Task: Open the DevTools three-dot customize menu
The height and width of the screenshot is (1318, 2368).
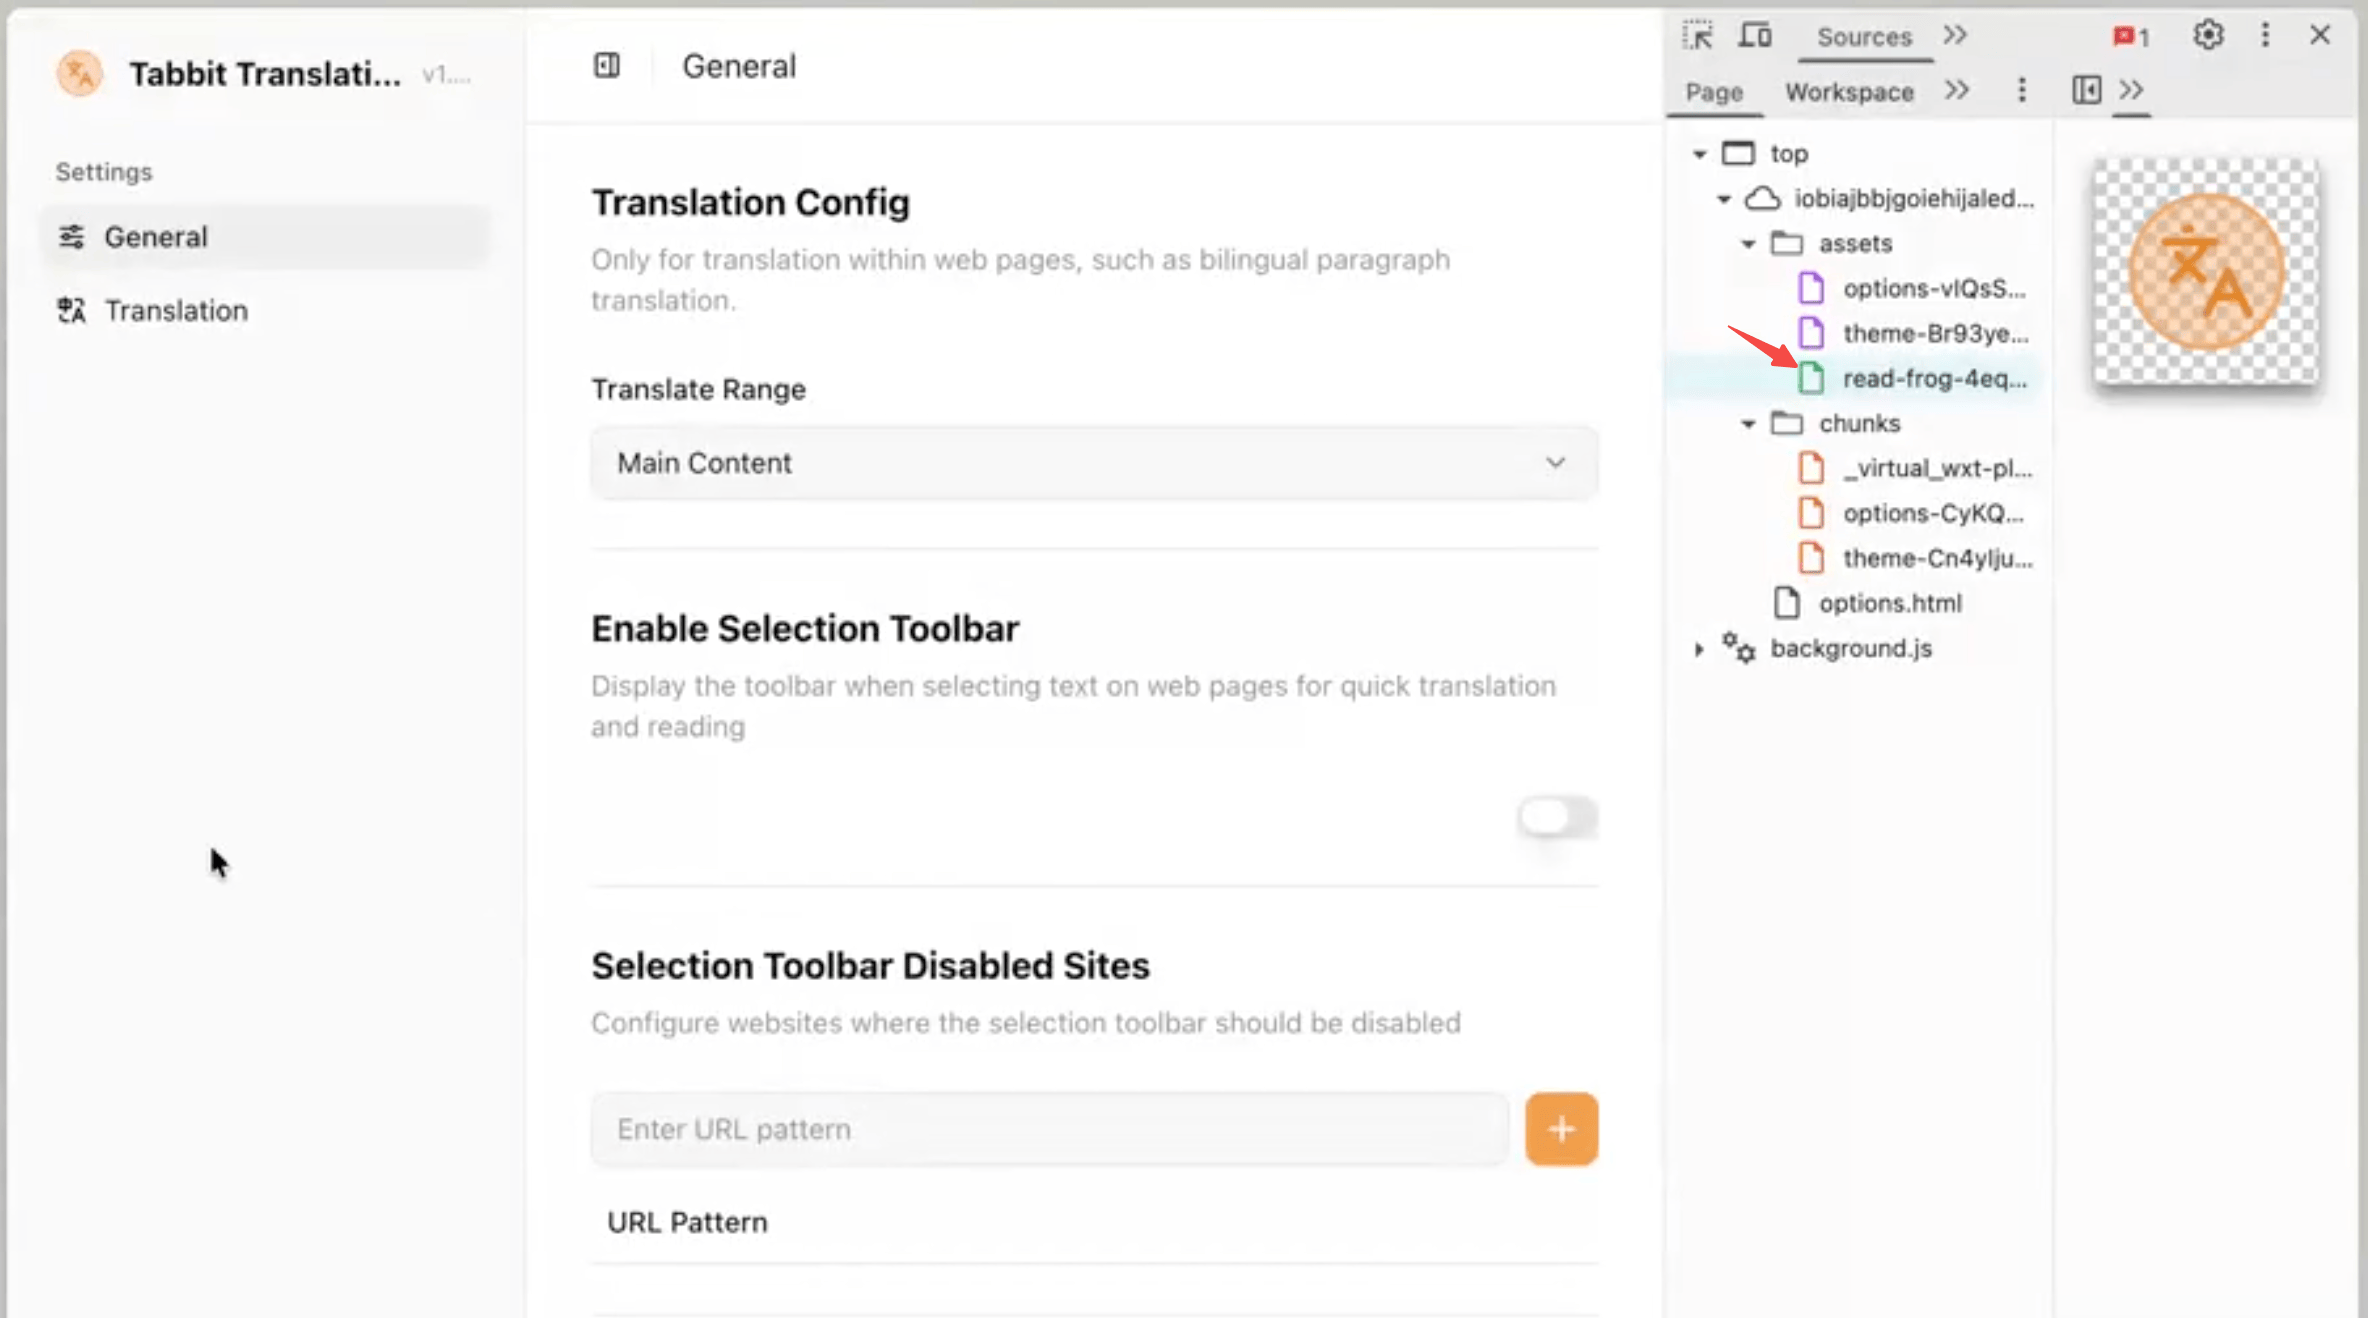Action: tap(2265, 36)
